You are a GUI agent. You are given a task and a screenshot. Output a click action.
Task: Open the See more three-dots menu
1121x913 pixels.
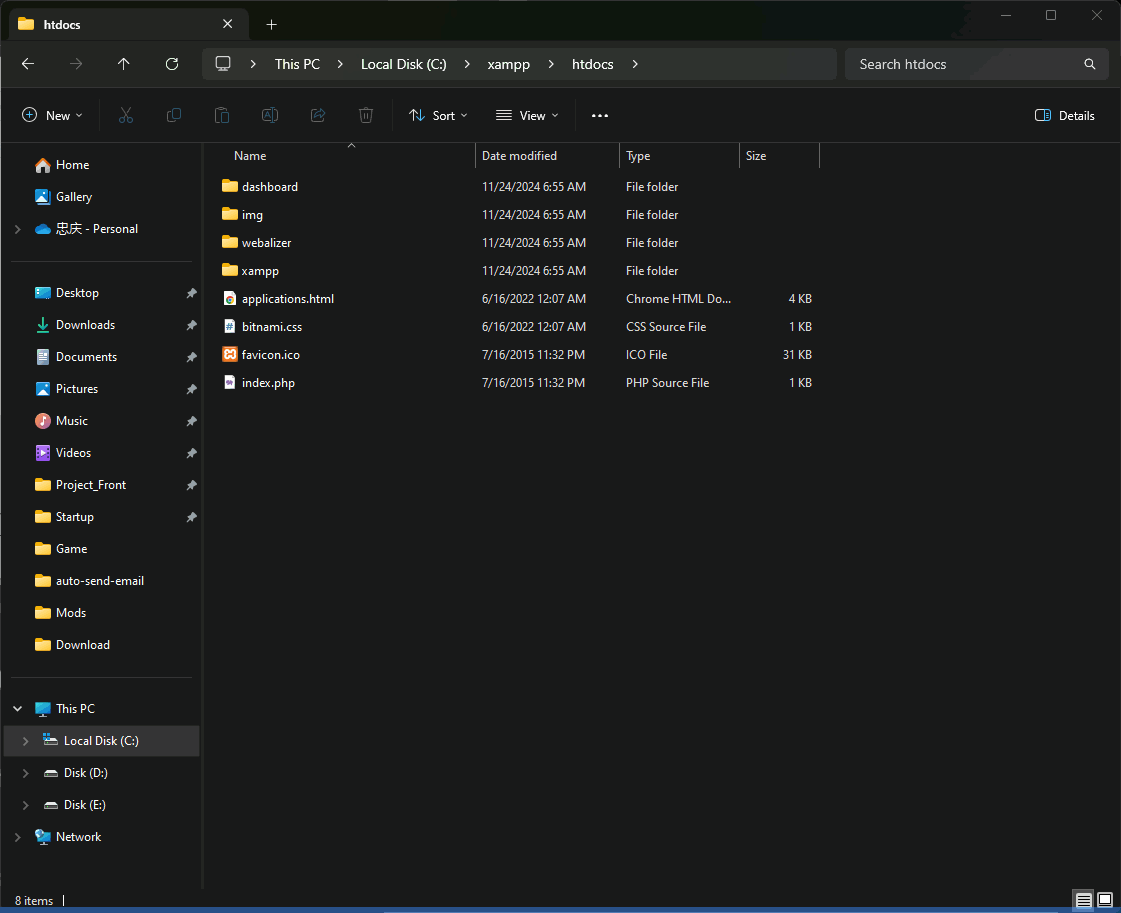point(600,115)
